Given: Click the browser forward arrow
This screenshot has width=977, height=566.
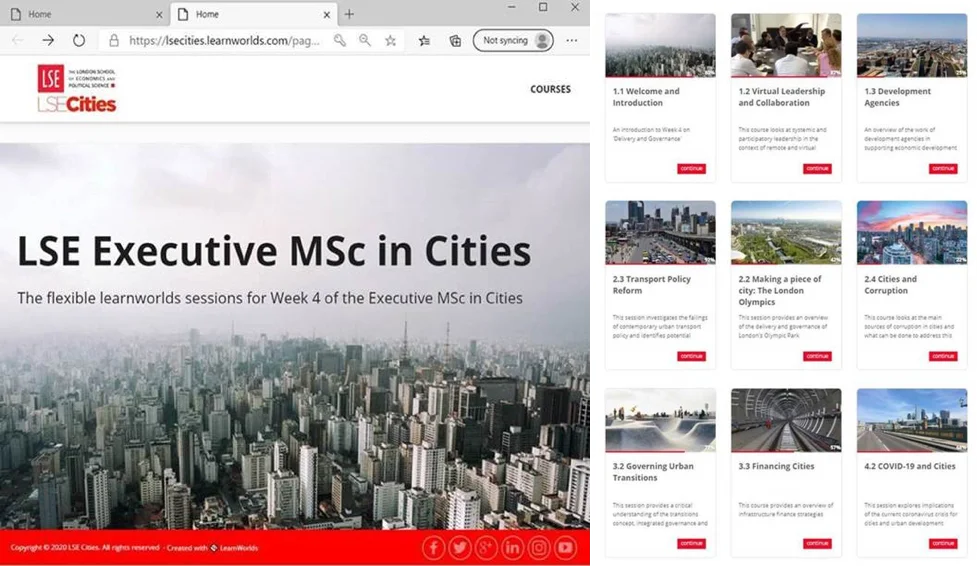Looking at the screenshot, I should tap(48, 41).
